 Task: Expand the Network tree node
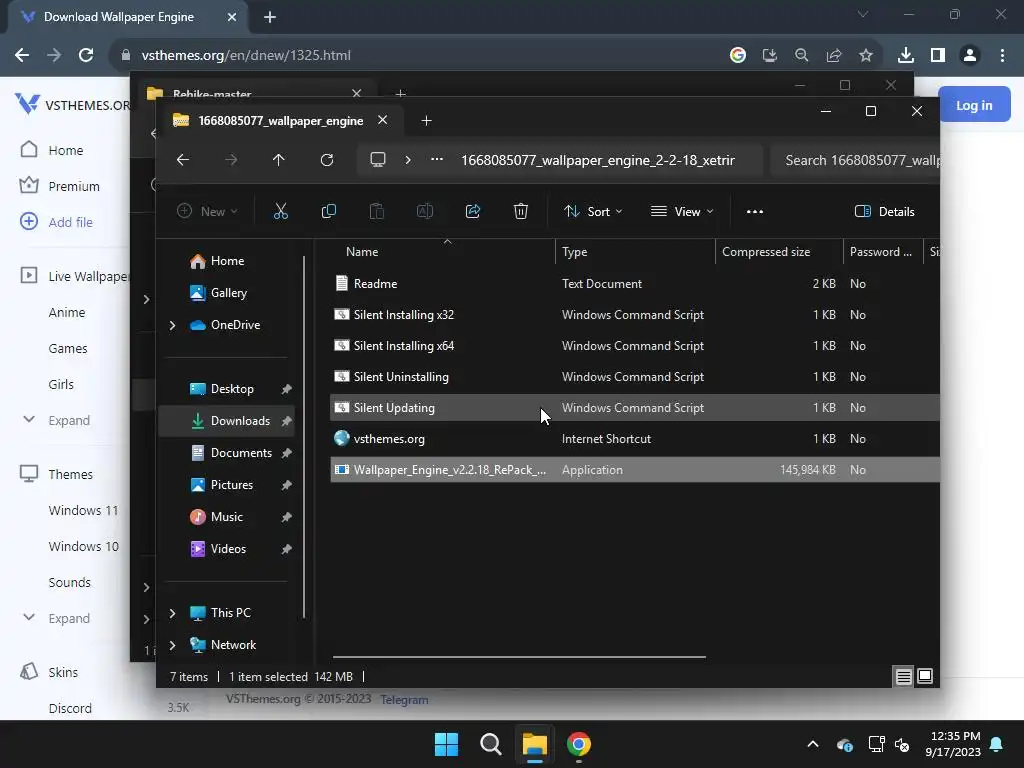click(x=172, y=645)
